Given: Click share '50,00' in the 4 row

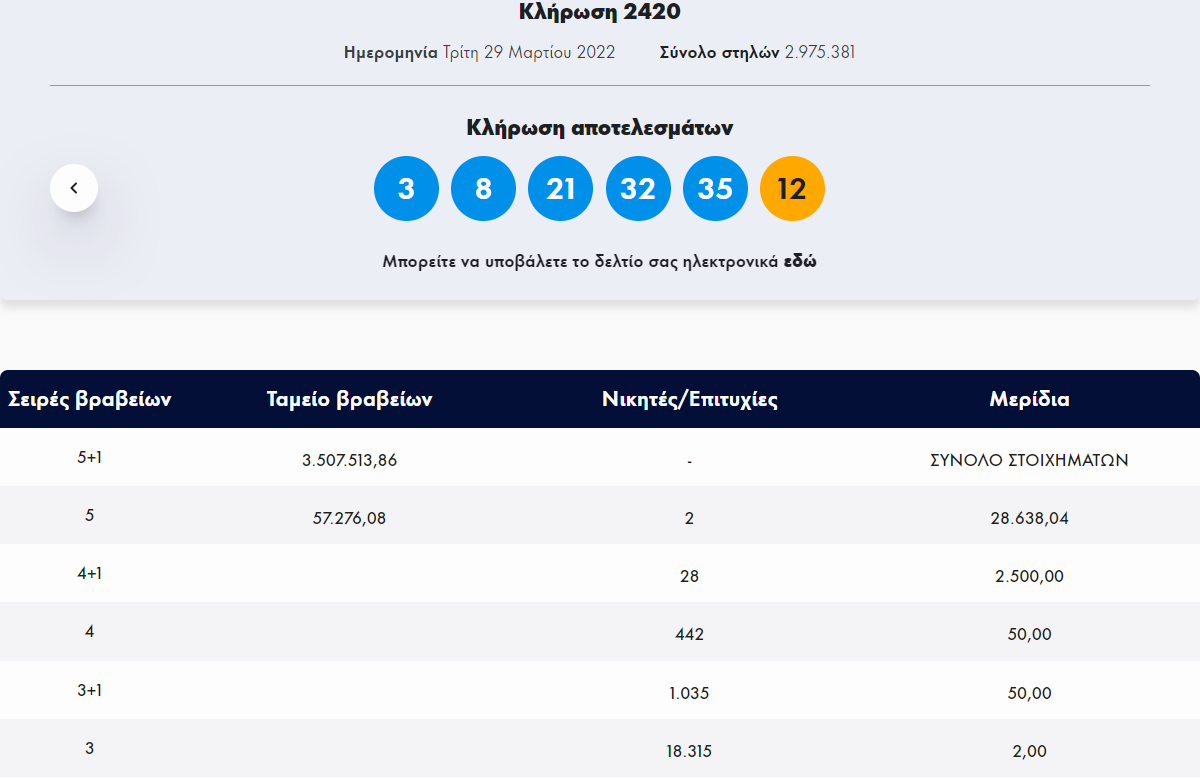Looking at the screenshot, I should click(x=1030, y=634).
